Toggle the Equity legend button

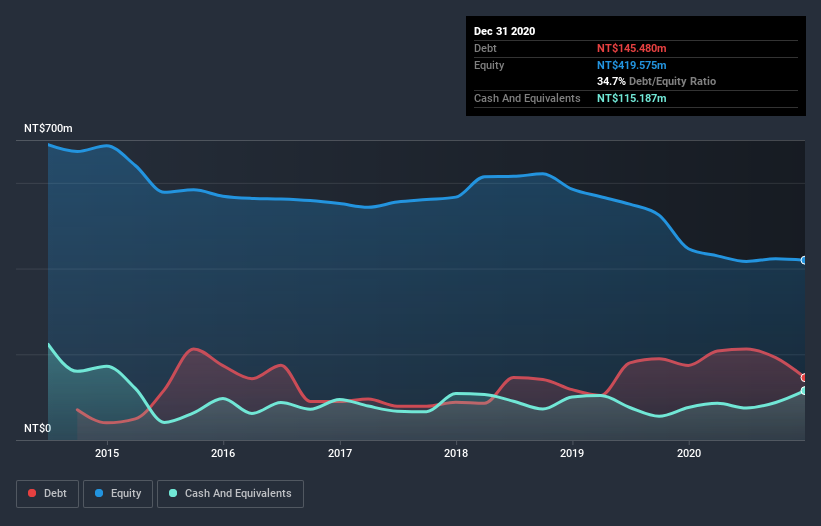118,494
